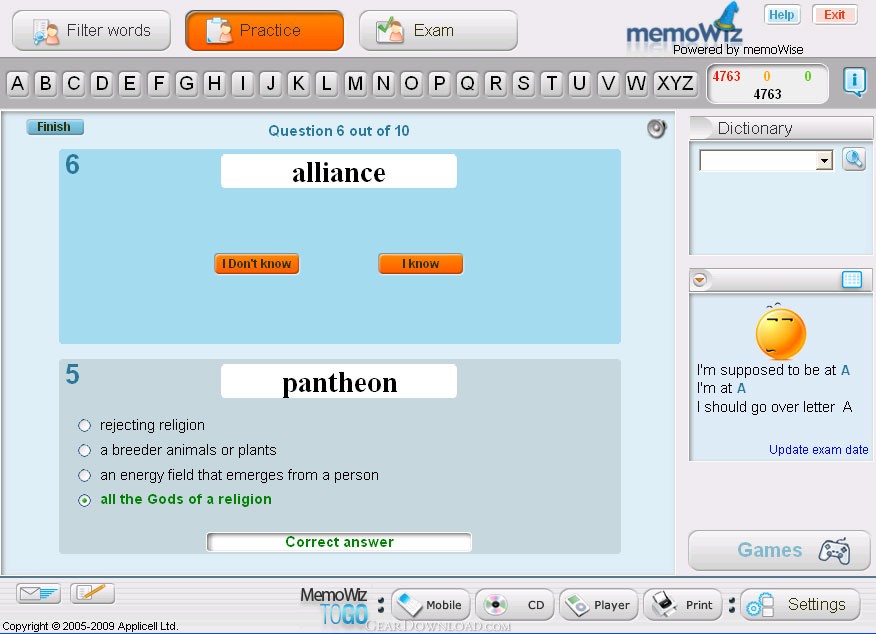Switch to the Practice tab

tap(264, 30)
